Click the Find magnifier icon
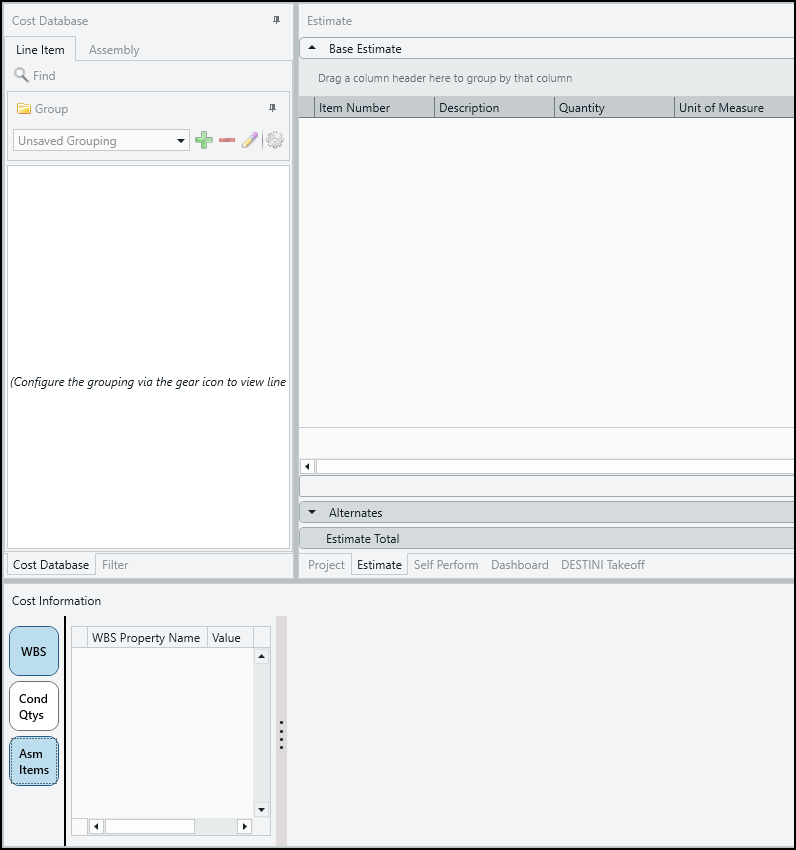796x850 pixels. coord(21,75)
